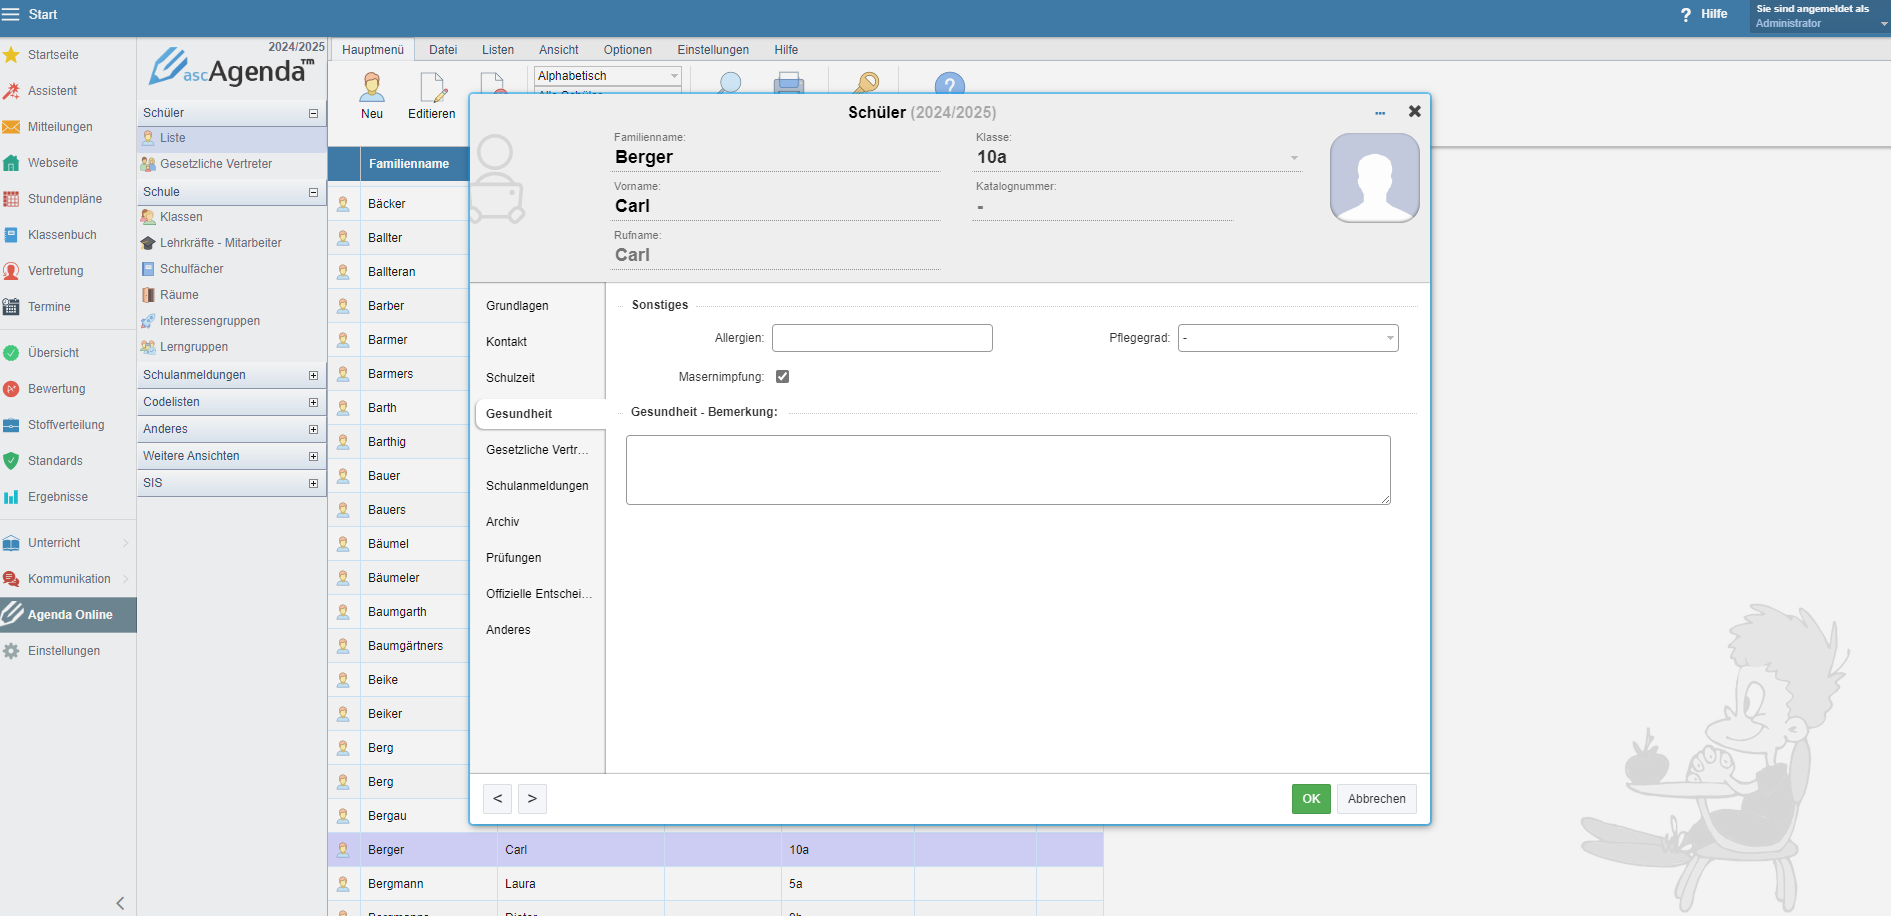Open the Listen menu

(x=497, y=50)
